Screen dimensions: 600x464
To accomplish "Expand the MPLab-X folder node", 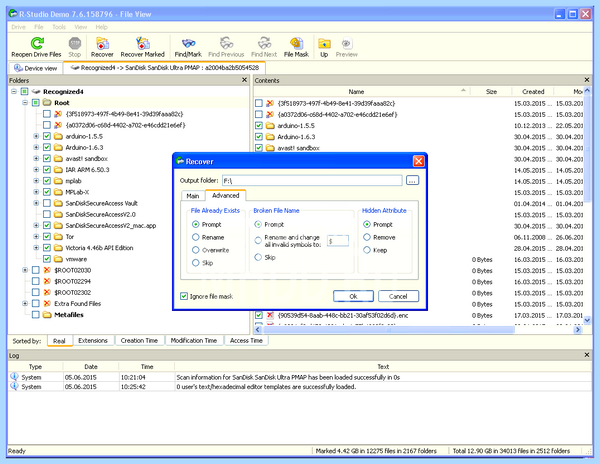I will pyautogui.click(x=36, y=192).
